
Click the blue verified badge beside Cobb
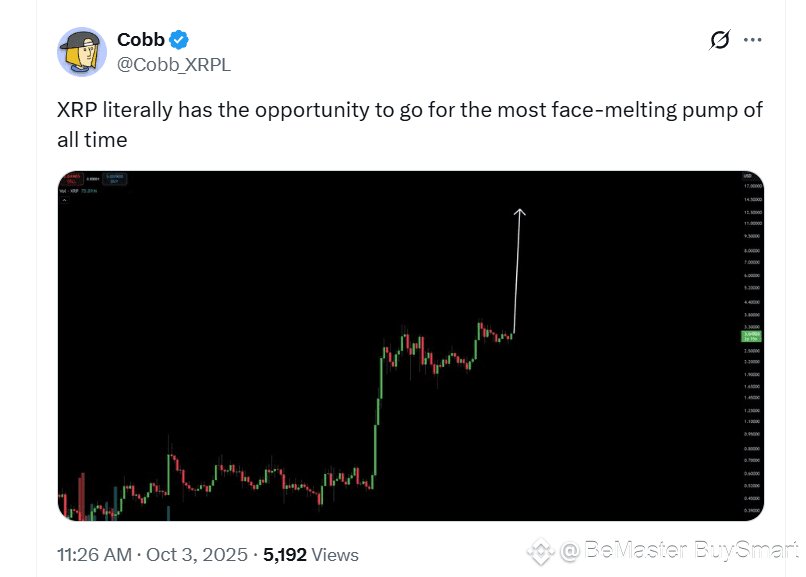pyautogui.click(x=179, y=40)
